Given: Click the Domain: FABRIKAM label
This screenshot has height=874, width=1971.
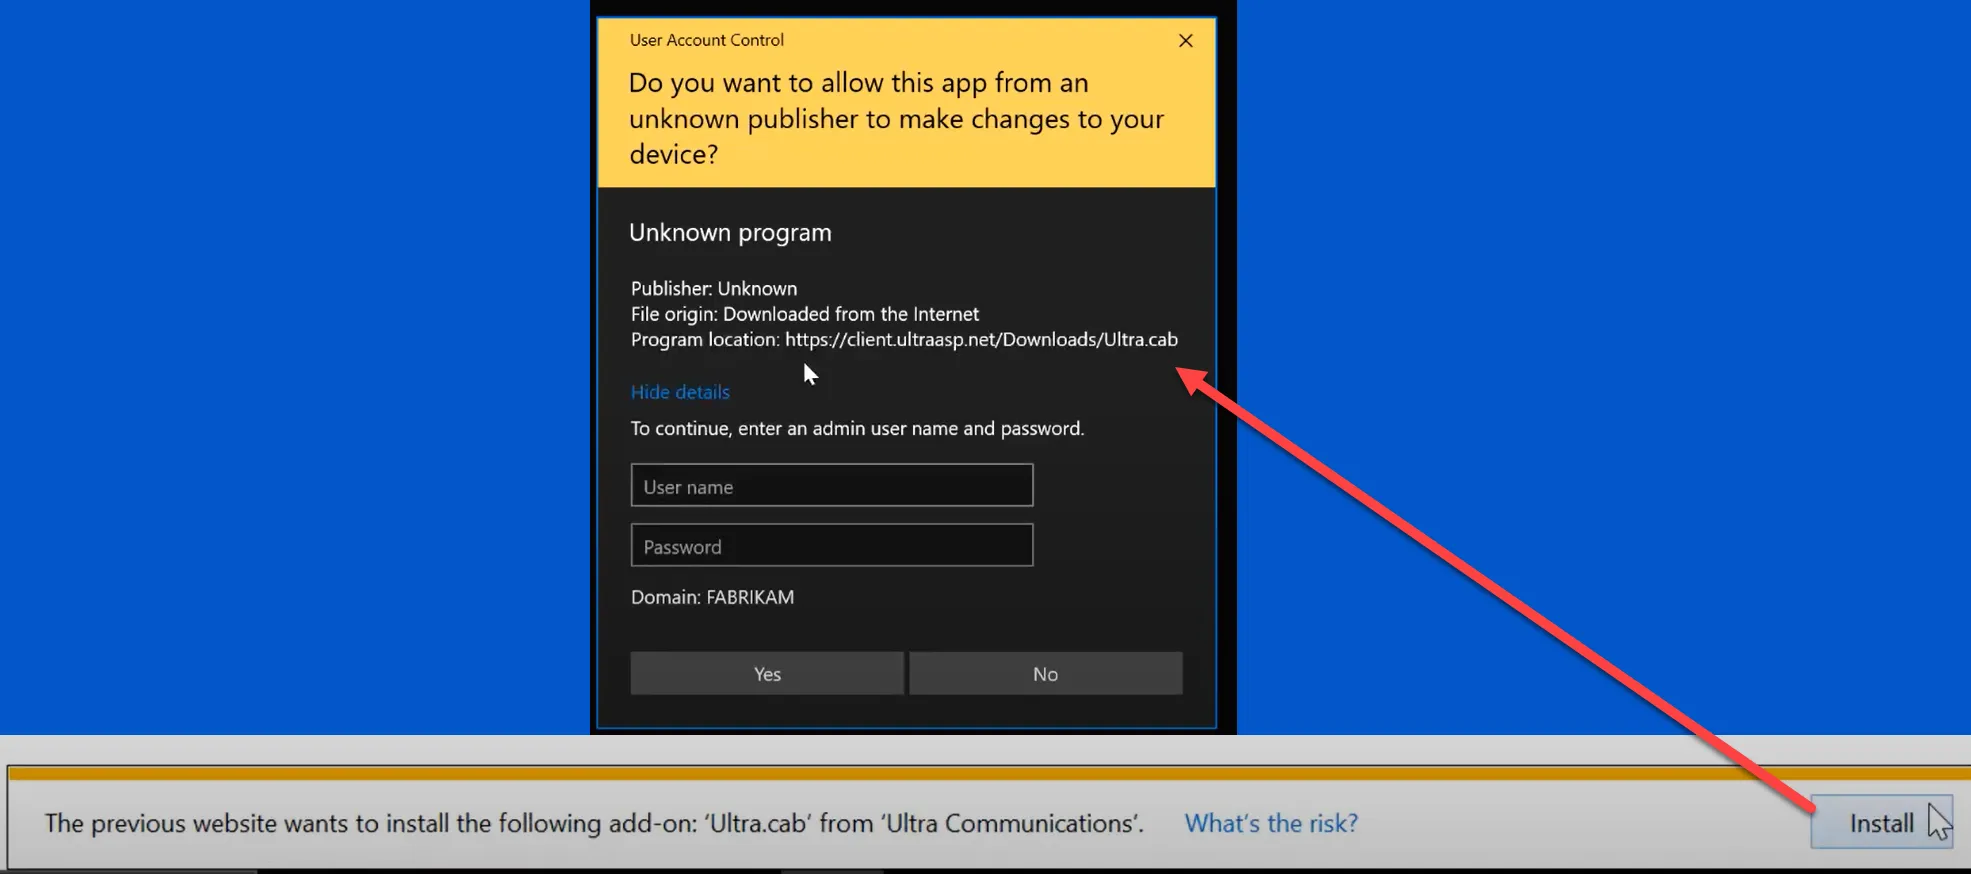Looking at the screenshot, I should [x=712, y=597].
